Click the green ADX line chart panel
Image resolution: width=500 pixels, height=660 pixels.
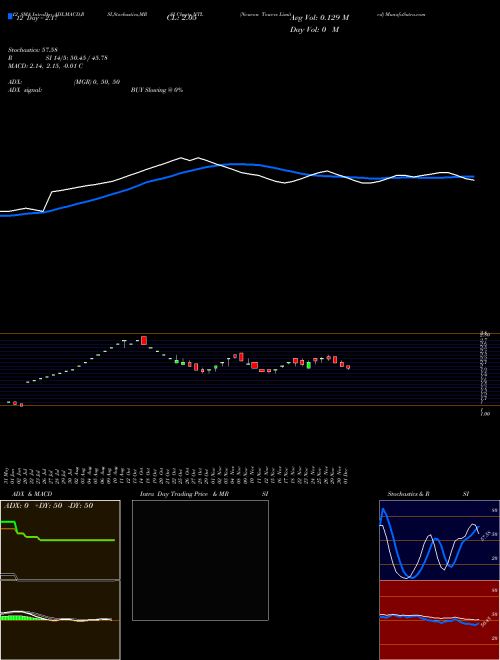[x=60, y=540]
